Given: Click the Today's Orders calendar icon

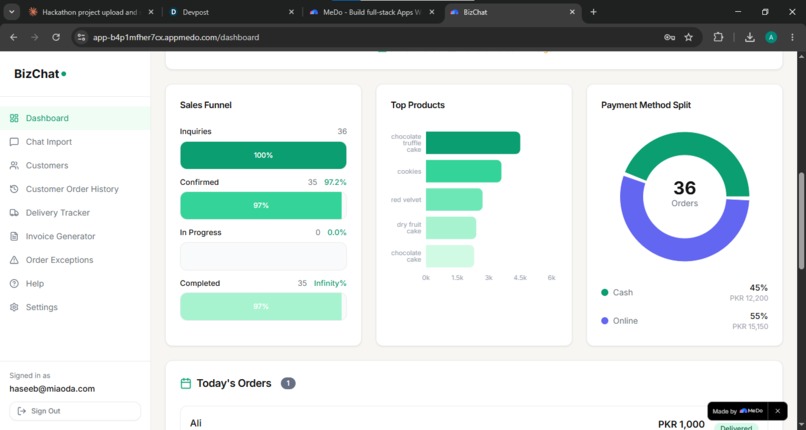Looking at the screenshot, I should pos(186,383).
